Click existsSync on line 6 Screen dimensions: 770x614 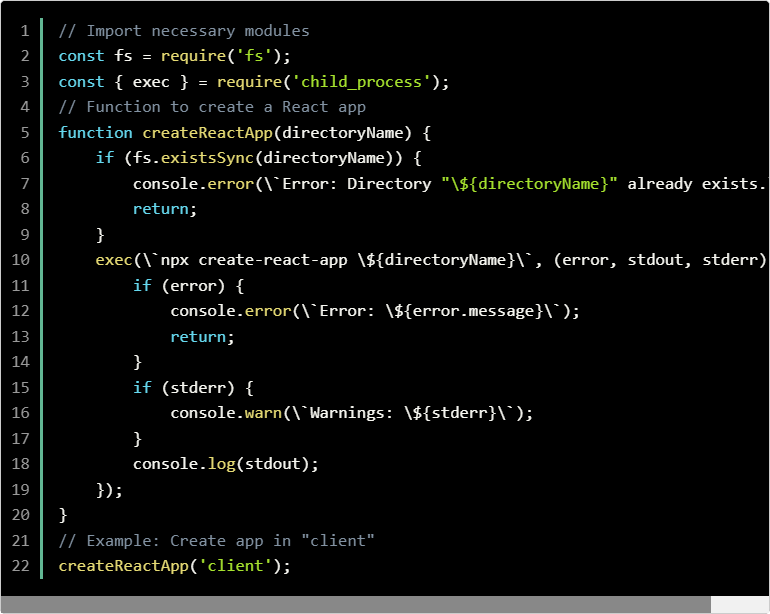[207, 158]
